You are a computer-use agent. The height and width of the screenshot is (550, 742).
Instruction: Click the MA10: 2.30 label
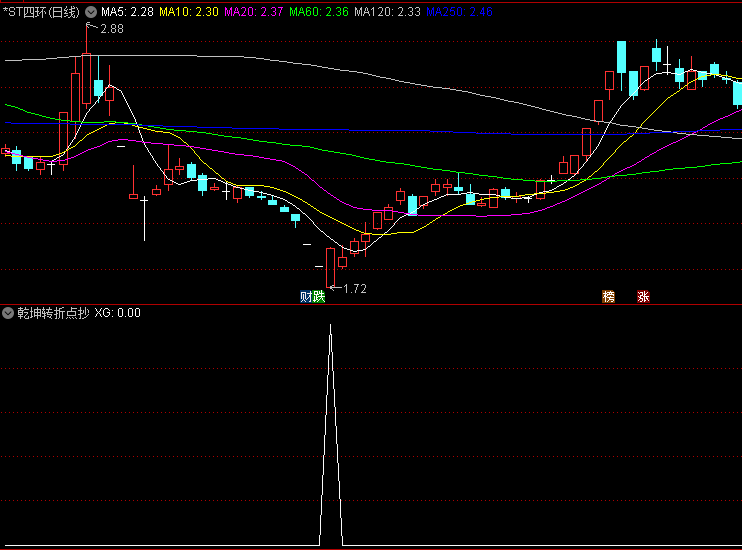pos(188,12)
